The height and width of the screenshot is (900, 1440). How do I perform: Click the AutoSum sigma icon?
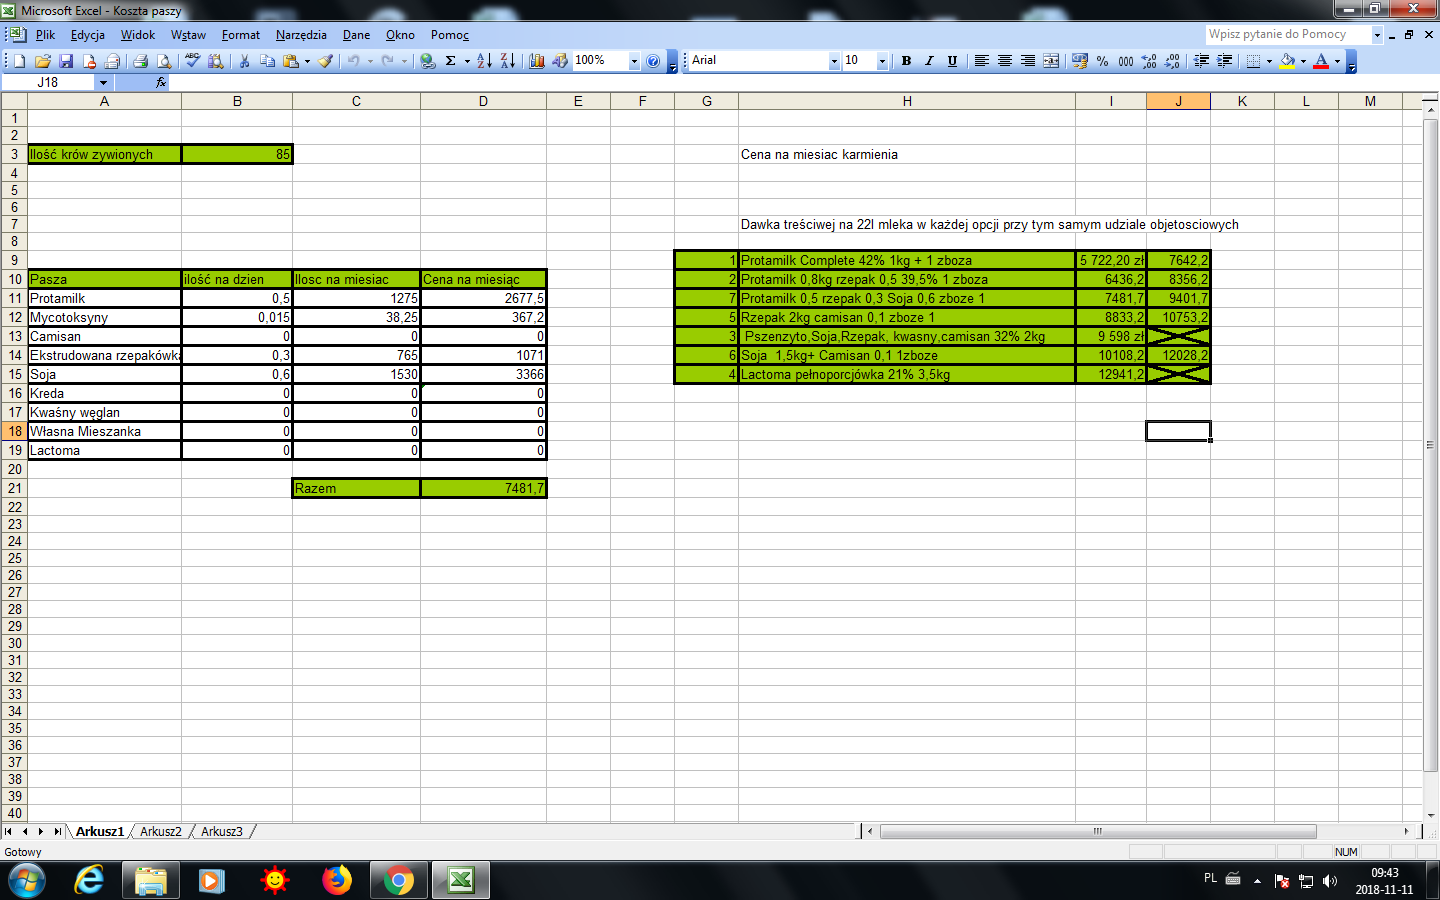click(450, 61)
